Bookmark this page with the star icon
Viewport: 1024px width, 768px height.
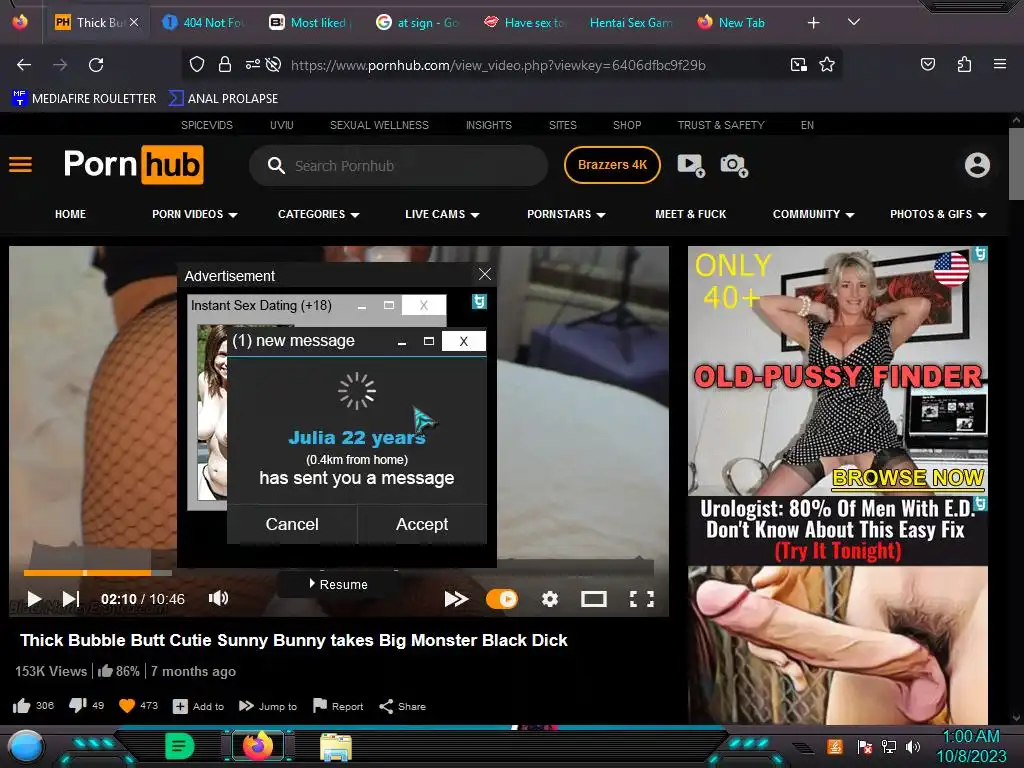coord(827,64)
